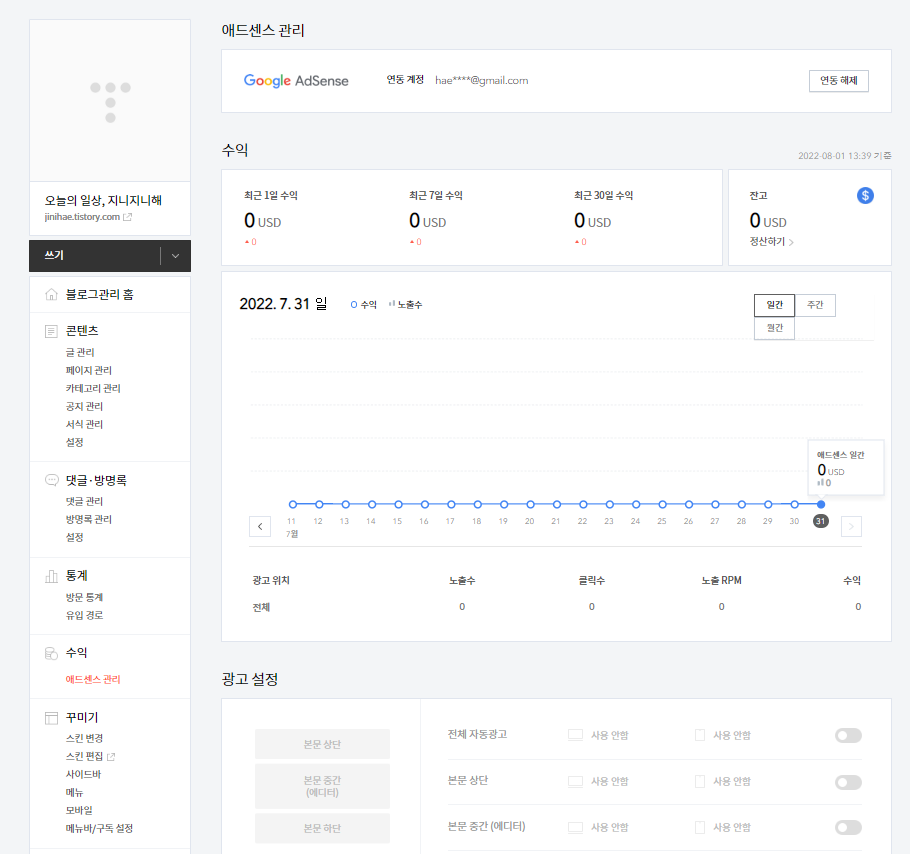910x854 pixels.
Task: Open 설정 under 댓글·방명록 section
Action: click(x=74, y=537)
